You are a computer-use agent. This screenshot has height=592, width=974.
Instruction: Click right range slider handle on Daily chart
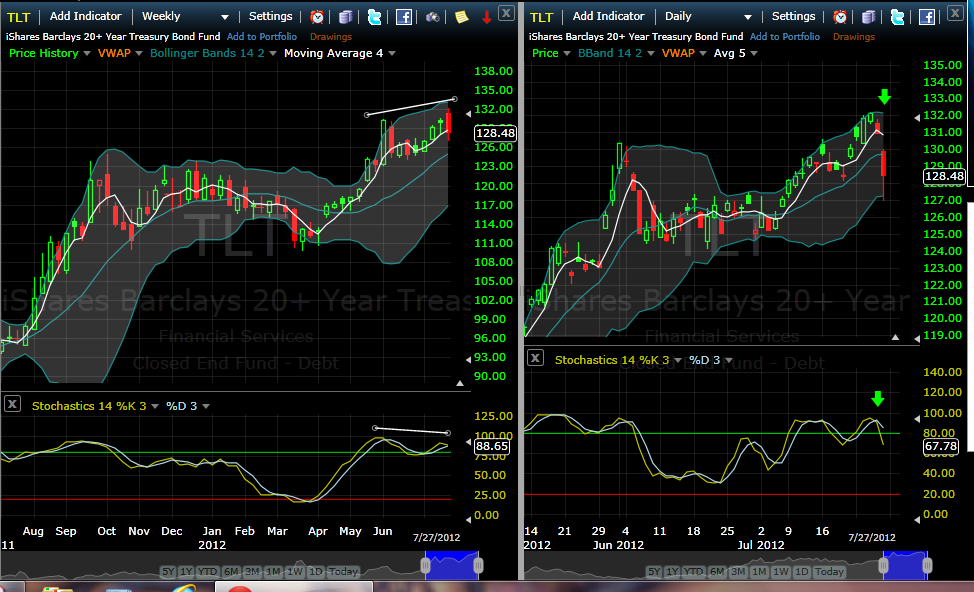(927, 565)
